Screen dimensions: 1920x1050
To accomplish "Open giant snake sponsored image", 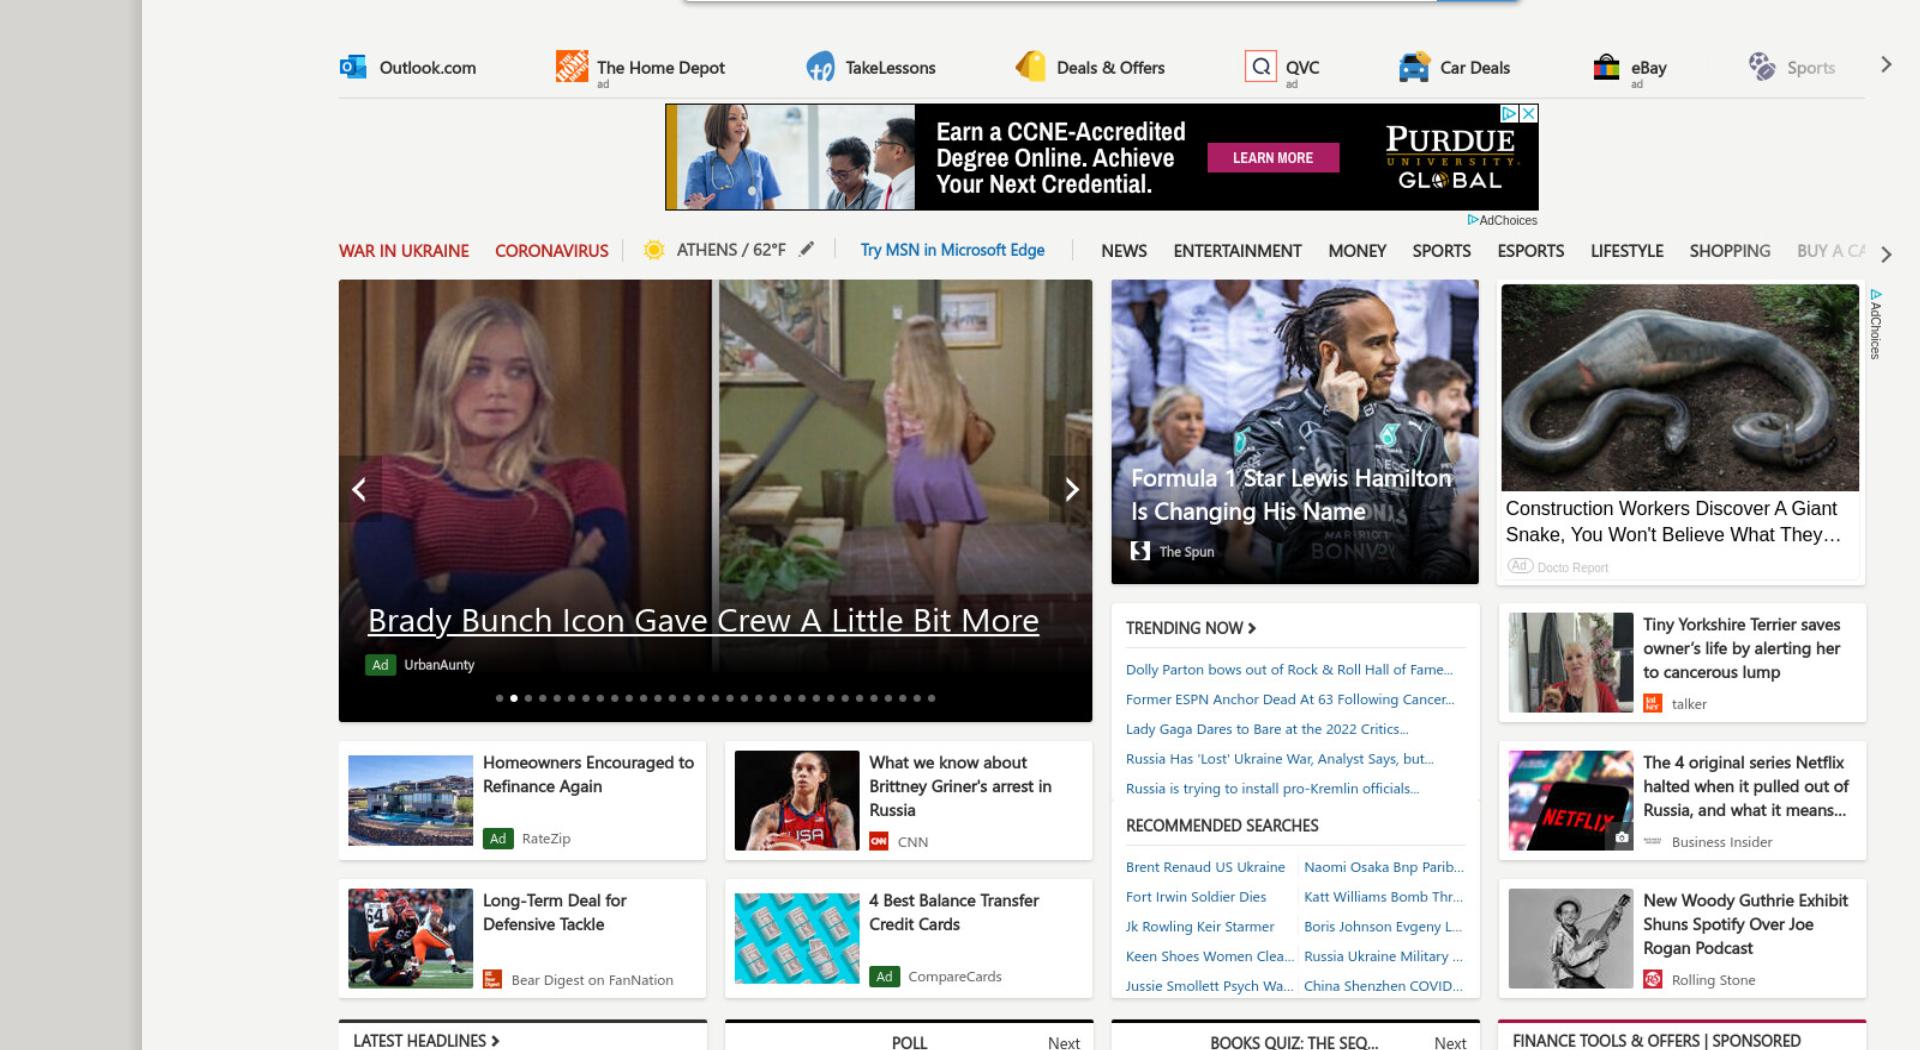I will [x=1680, y=388].
